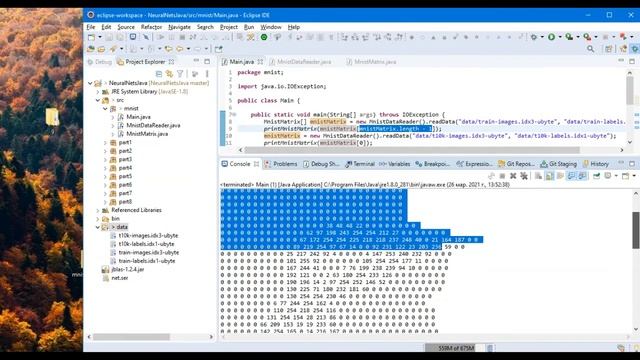Viewport: 640px width, 360px height.
Task: Click the Forward navigation arrow icon
Action: 198,49
